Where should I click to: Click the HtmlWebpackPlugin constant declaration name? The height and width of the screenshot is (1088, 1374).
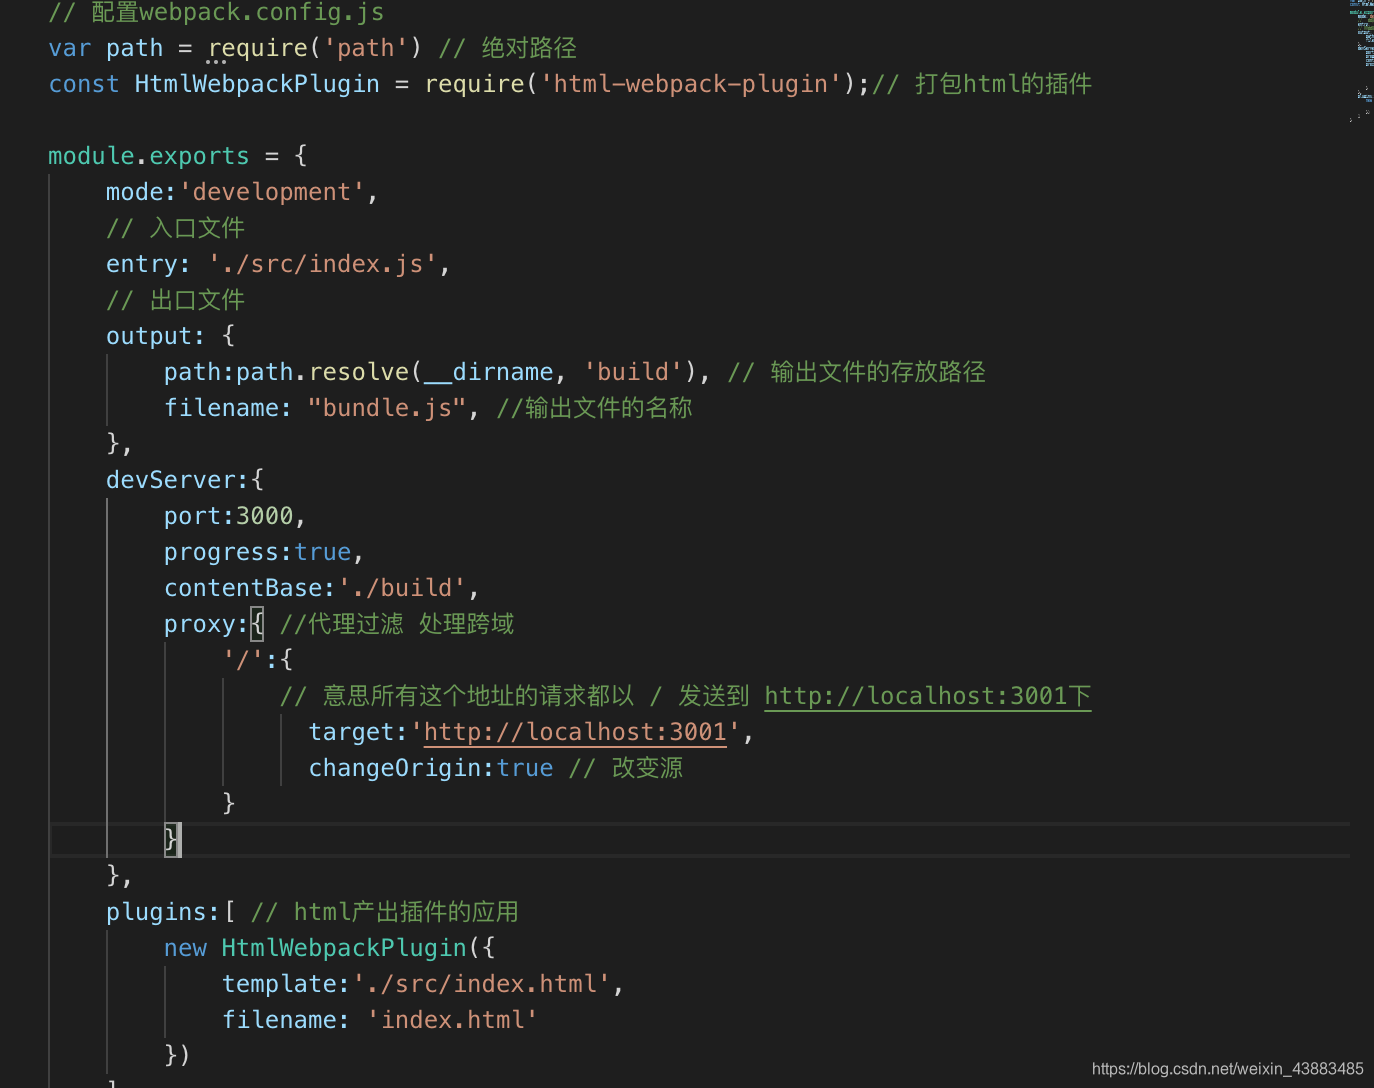coord(257,84)
